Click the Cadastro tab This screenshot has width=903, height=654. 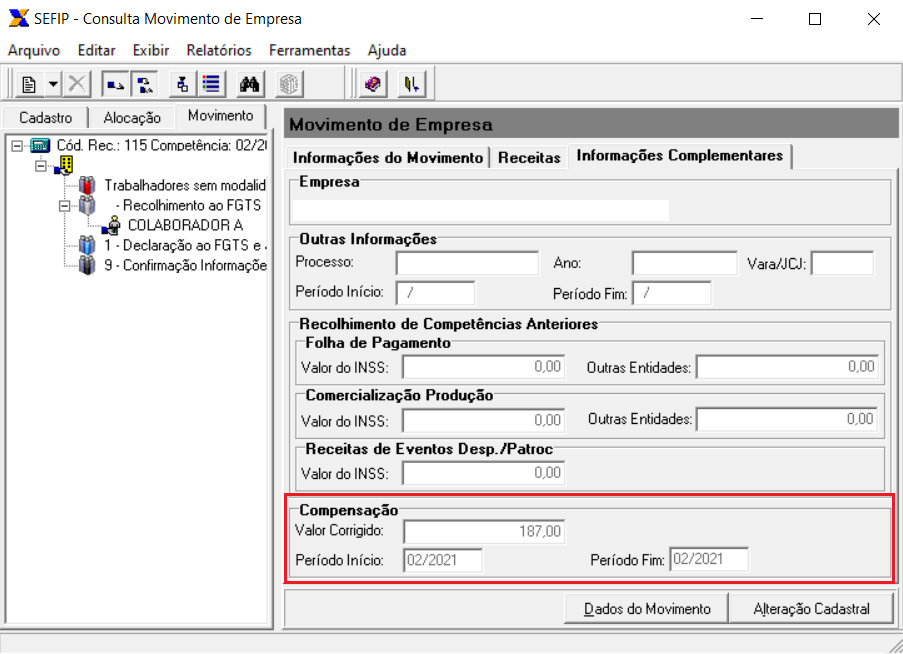44,117
